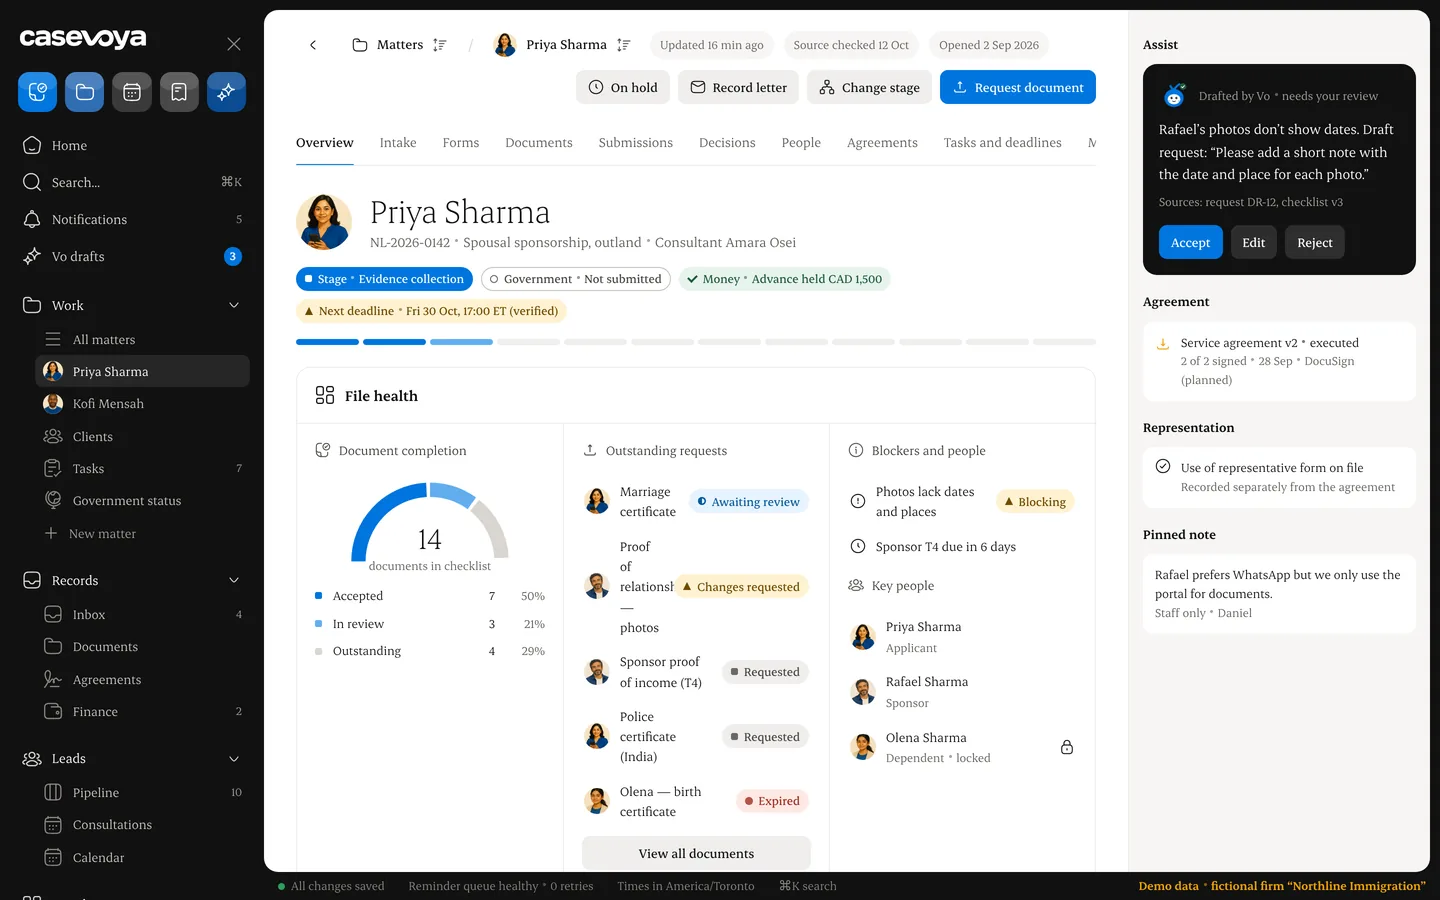Open the calendar icon in top sidebar row
Image resolution: width=1440 pixels, height=900 pixels.
(132, 92)
